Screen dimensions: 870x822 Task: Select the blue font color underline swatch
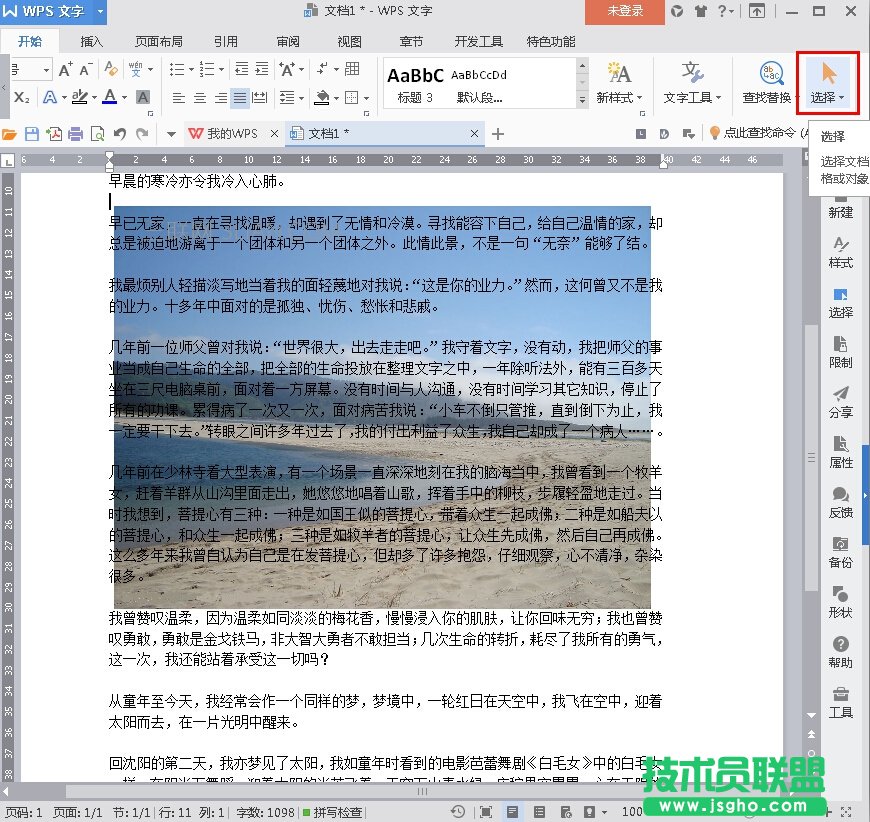108,98
